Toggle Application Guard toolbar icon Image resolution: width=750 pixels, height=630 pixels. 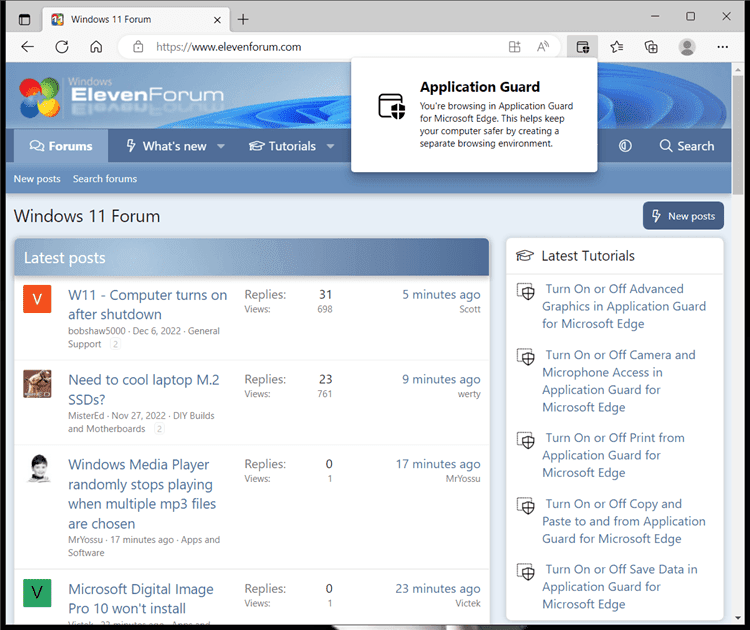pos(583,47)
